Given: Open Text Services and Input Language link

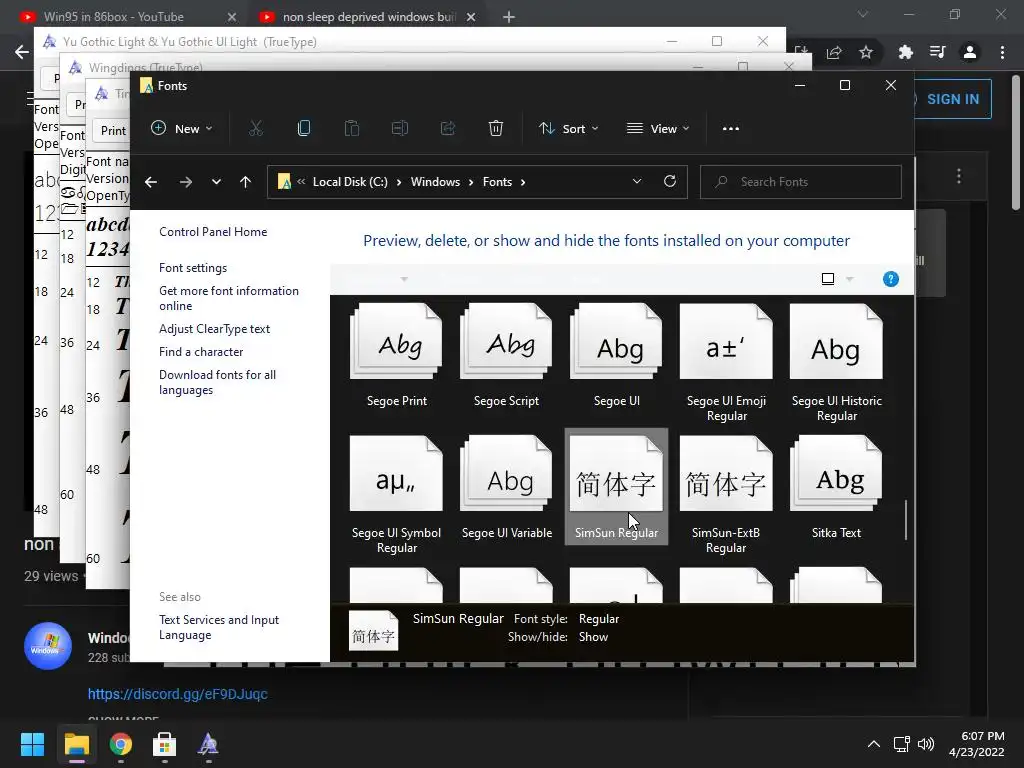Looking at the screenshot, I should (219, 627).
